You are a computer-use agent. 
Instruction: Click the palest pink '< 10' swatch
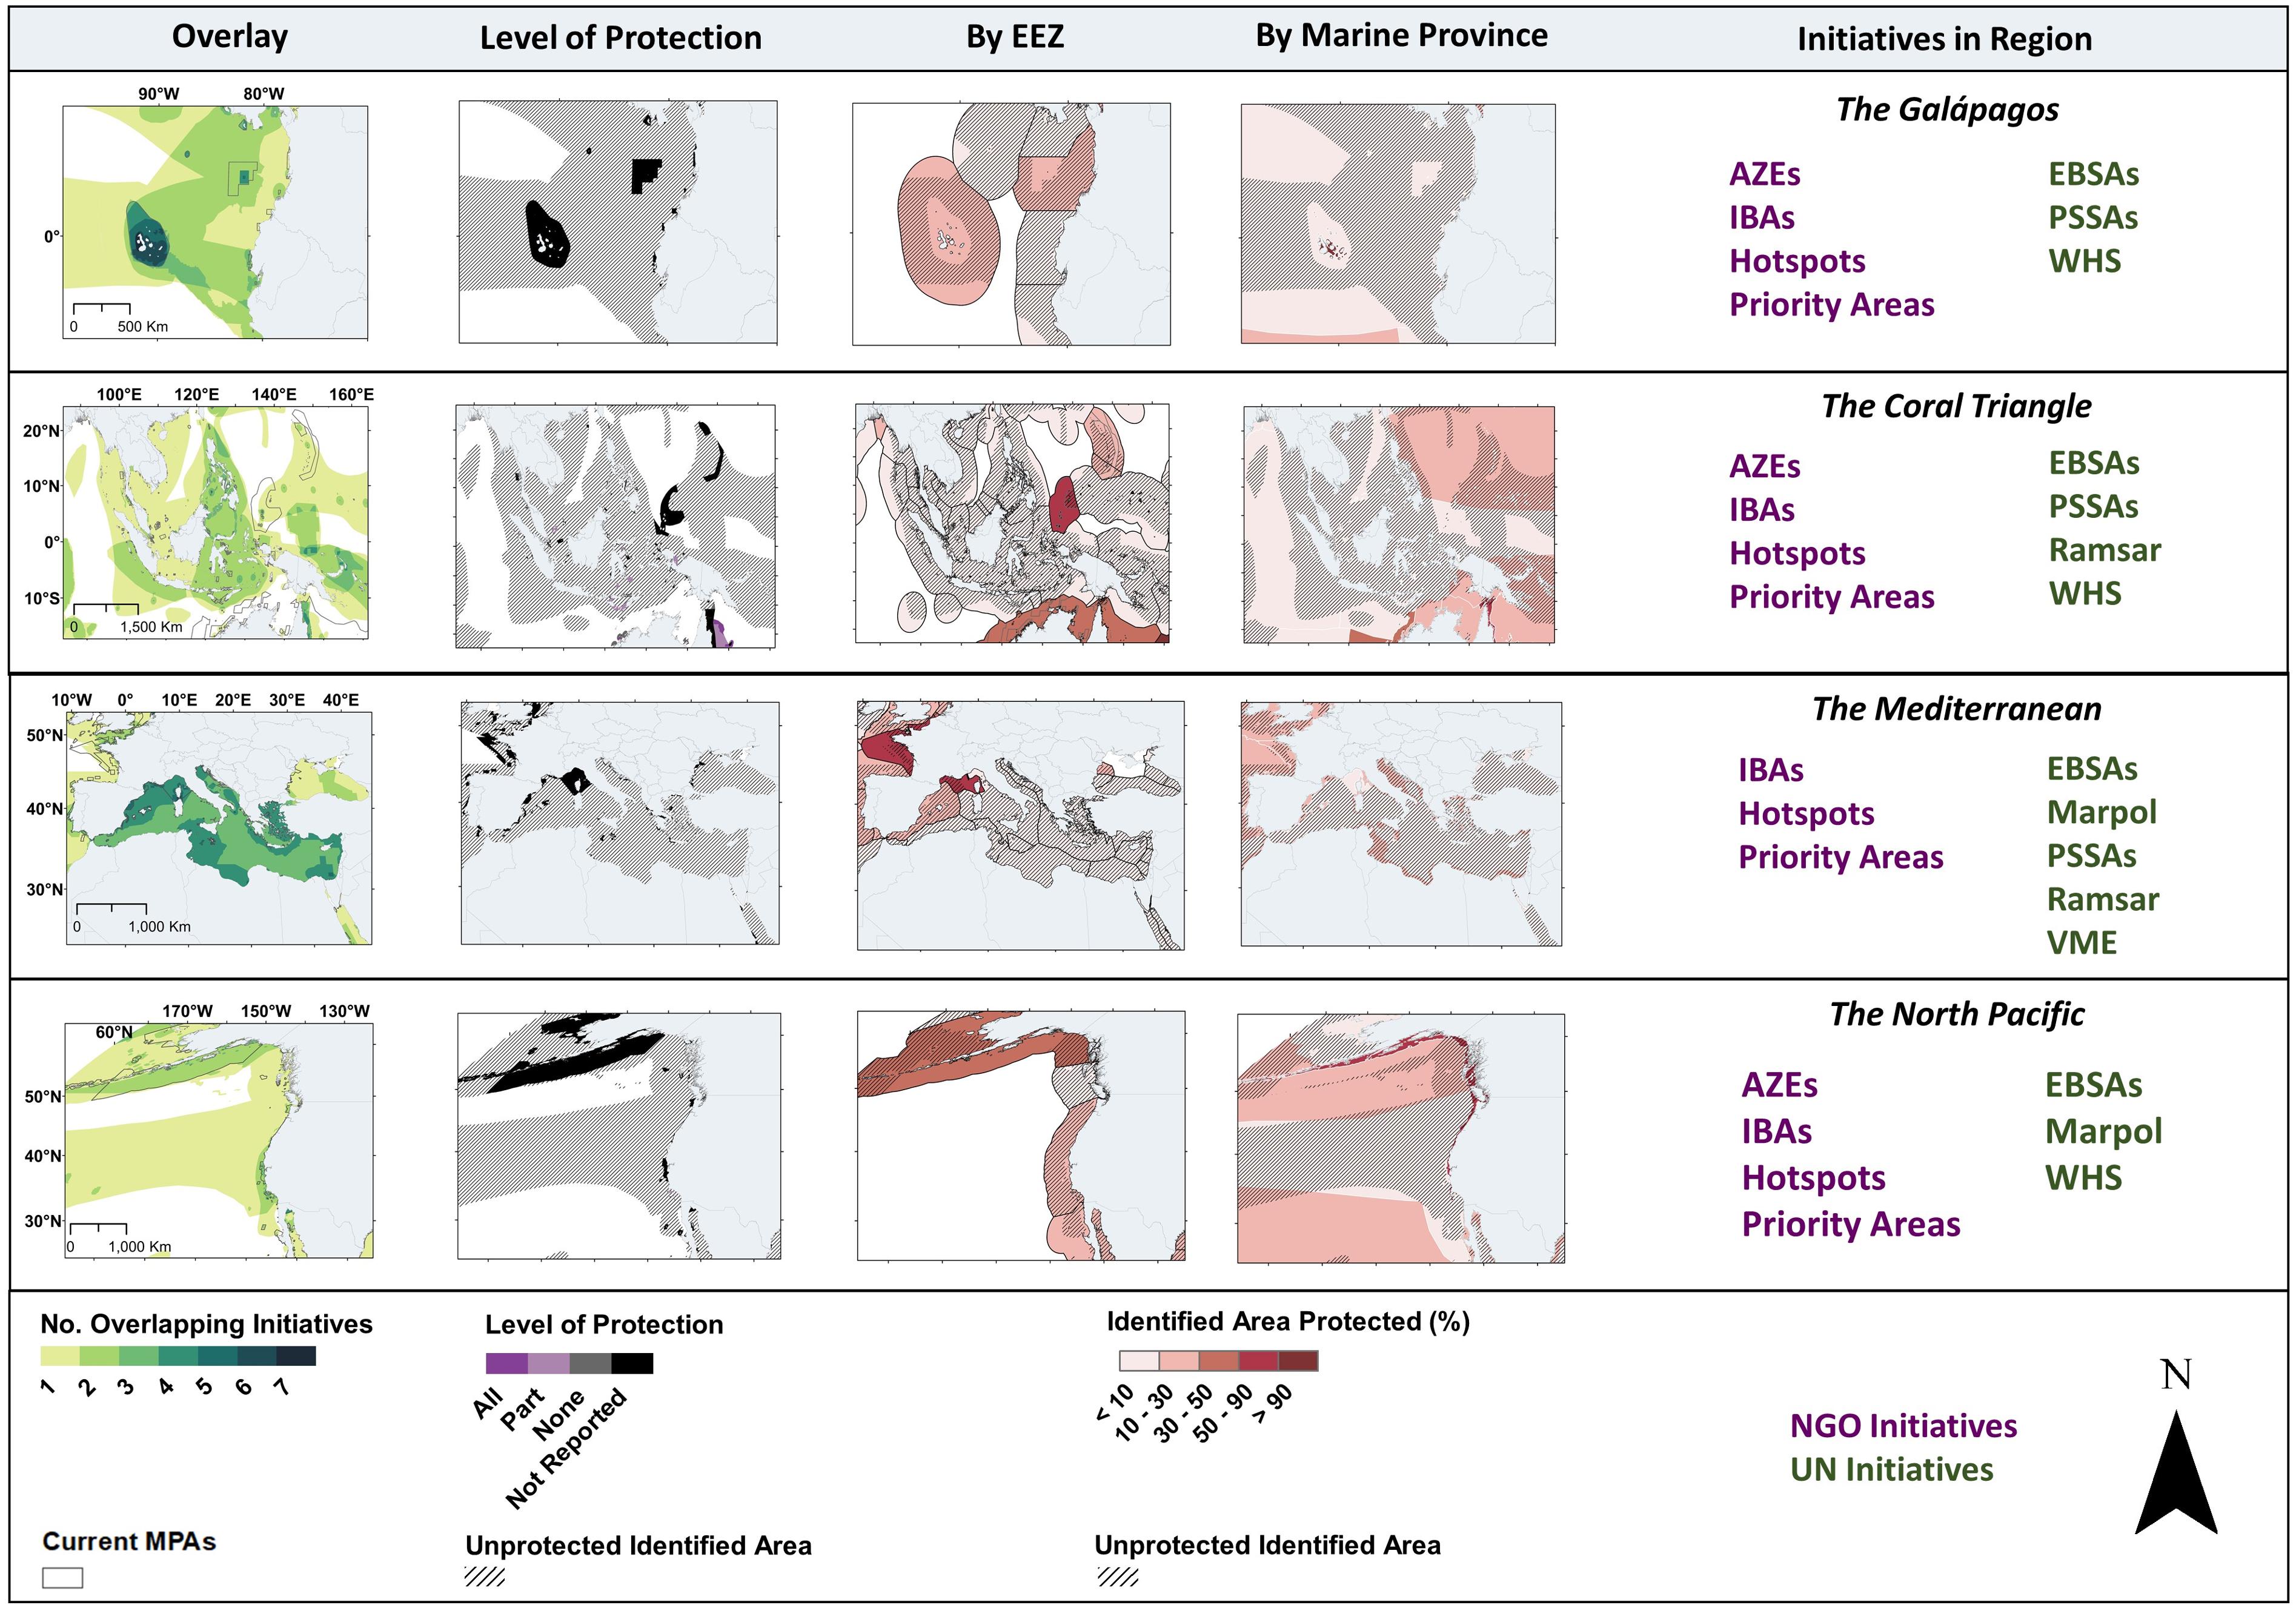[1139, 1360]
